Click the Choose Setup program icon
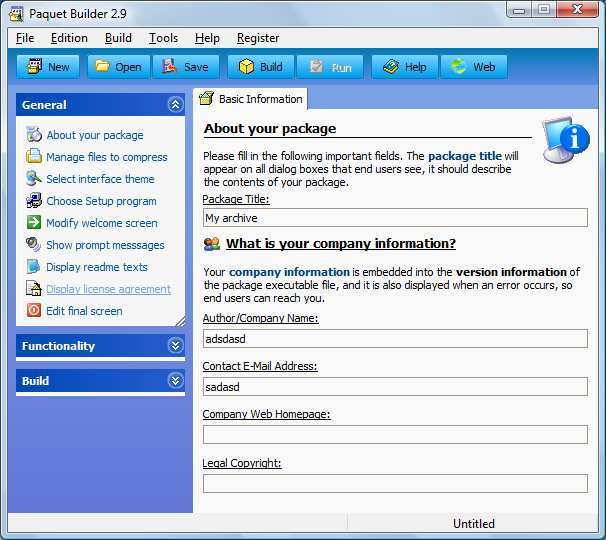606x540 pixels. tap(34, 200)
